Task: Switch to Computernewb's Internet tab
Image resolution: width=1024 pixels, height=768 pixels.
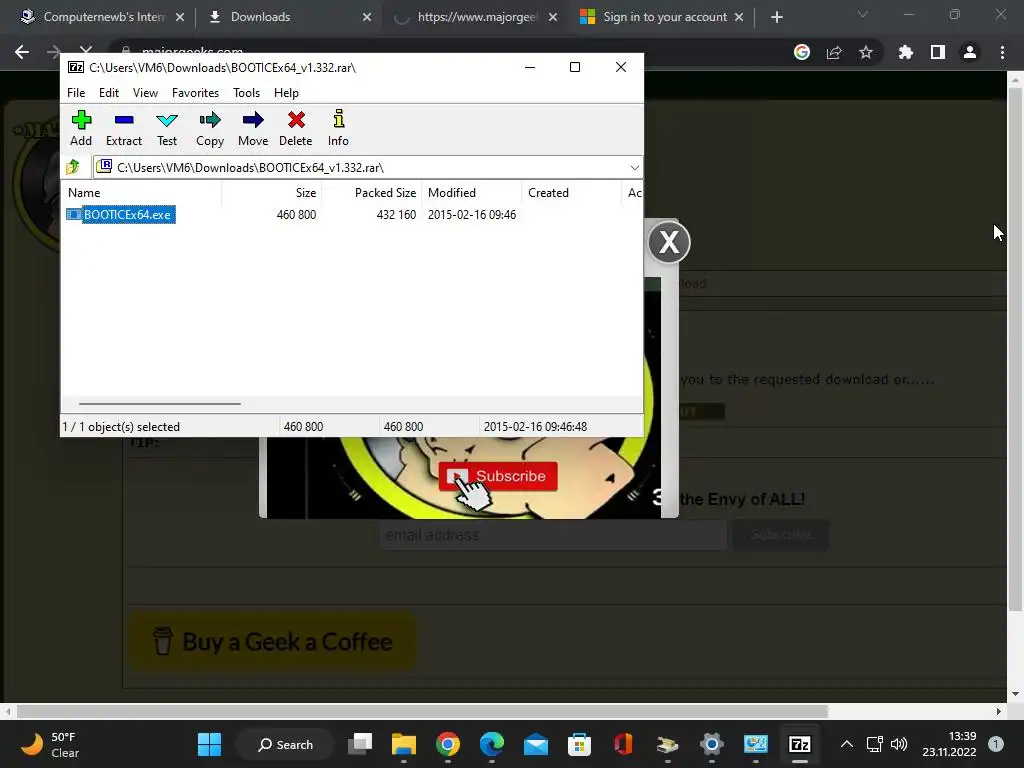Action: tap(104, 17)
